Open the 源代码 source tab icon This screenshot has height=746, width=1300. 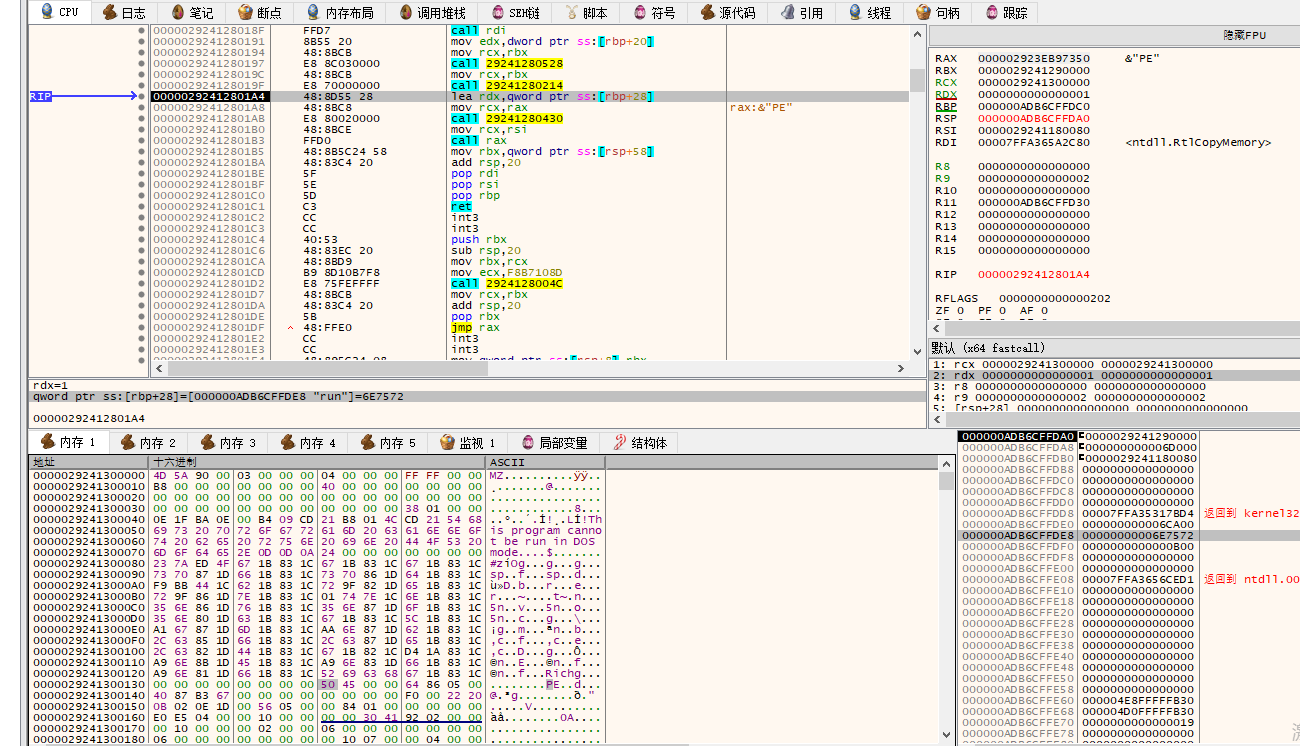[x=707, y=12]
